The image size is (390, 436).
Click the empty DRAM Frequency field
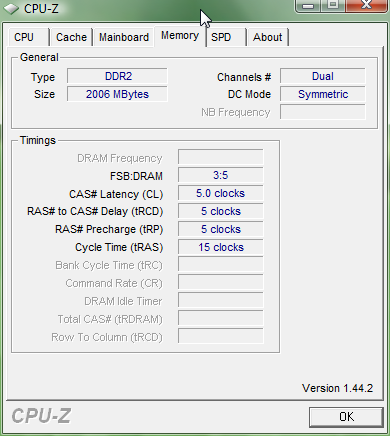pos(221,157)
